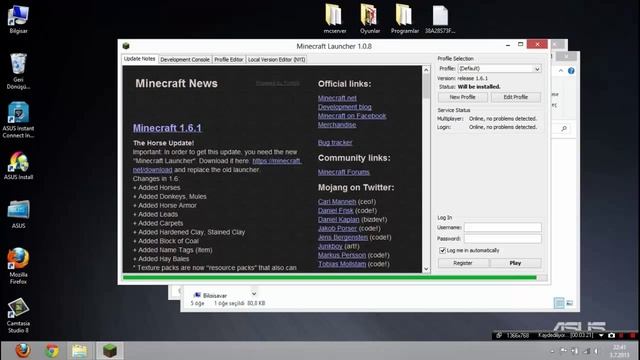This screenshot has width=640, height=360.
Task: Launch the Mozilla Firefox desktop shortcut
Action: pyautogui.click(x=18, y=266)
